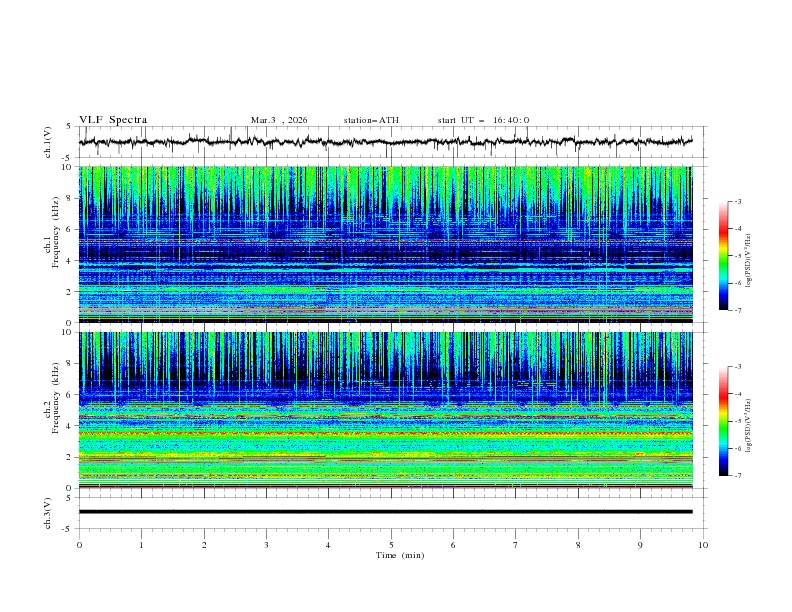Screen dimensions: 792x612
Task: Click the ch.1 "Frequency (kHz)" axis label
Action: [56, 233]
